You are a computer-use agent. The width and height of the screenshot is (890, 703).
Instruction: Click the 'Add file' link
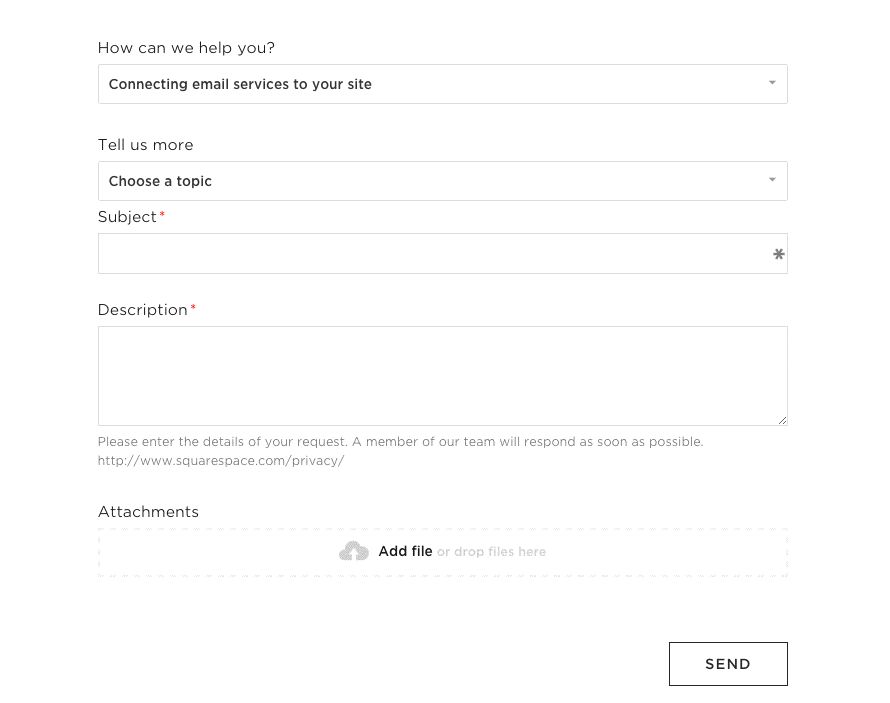[x=405, y=551]
